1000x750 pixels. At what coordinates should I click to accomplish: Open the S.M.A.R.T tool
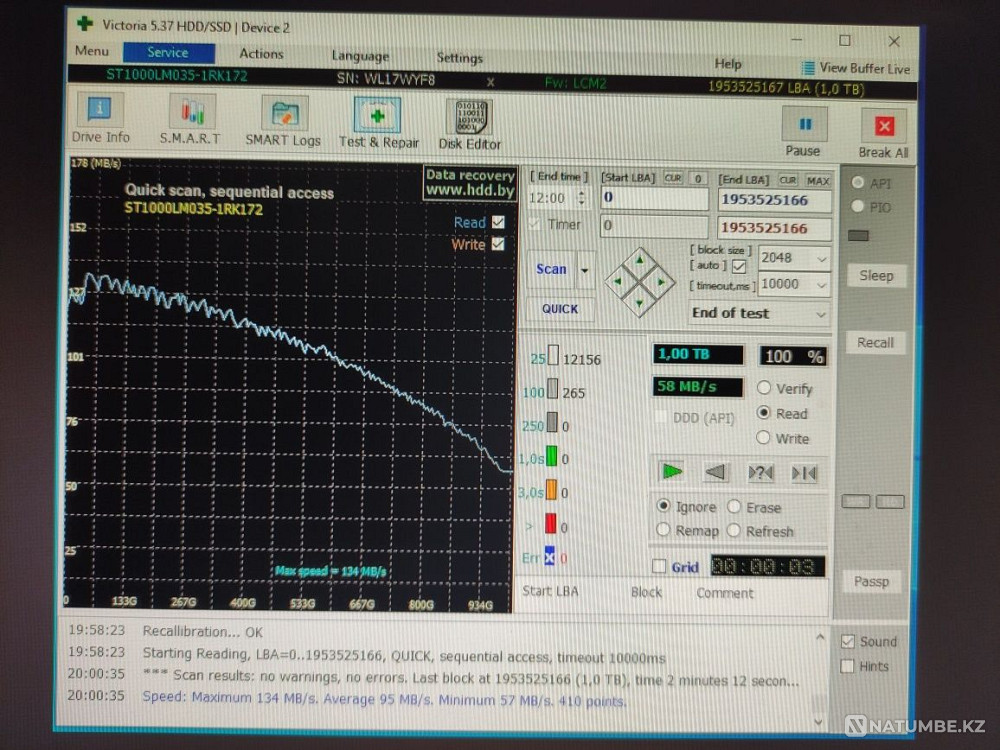(x=190, y=118)
